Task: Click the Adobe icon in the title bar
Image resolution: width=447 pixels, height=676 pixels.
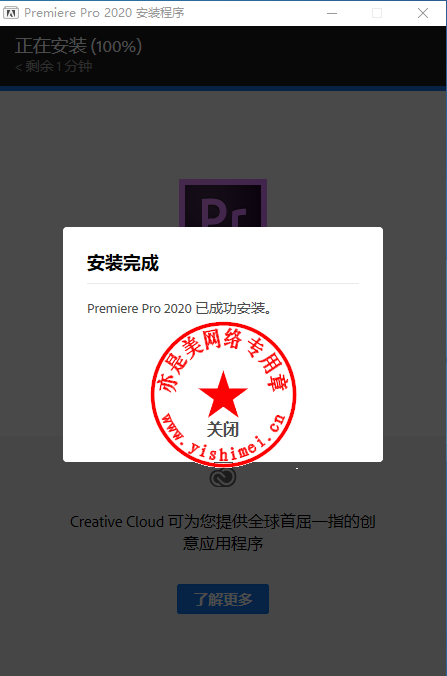Action: [11, 13]
